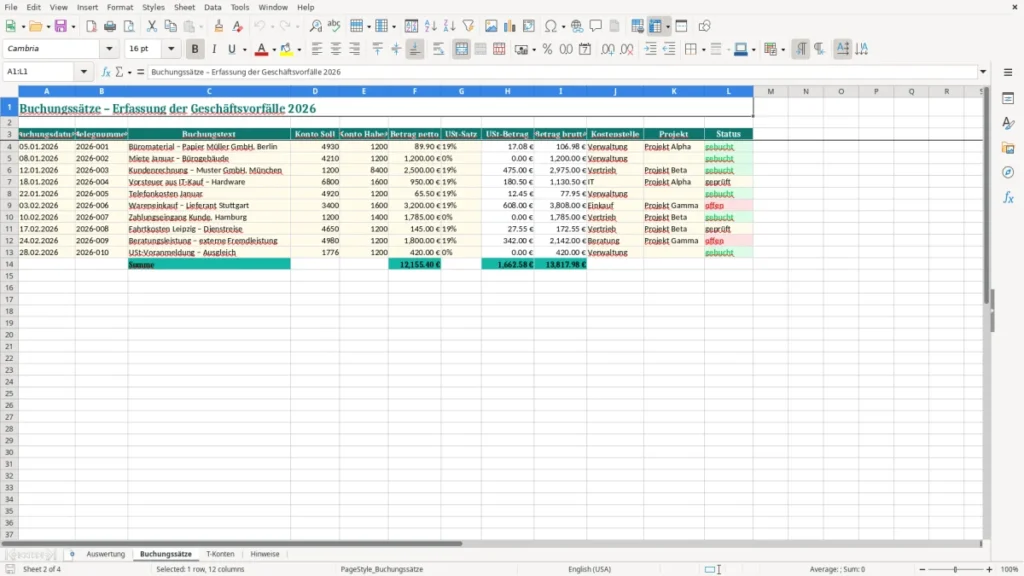Toggle Wrap Text button
Screen dimensions: 1024x576
[438, 49]
